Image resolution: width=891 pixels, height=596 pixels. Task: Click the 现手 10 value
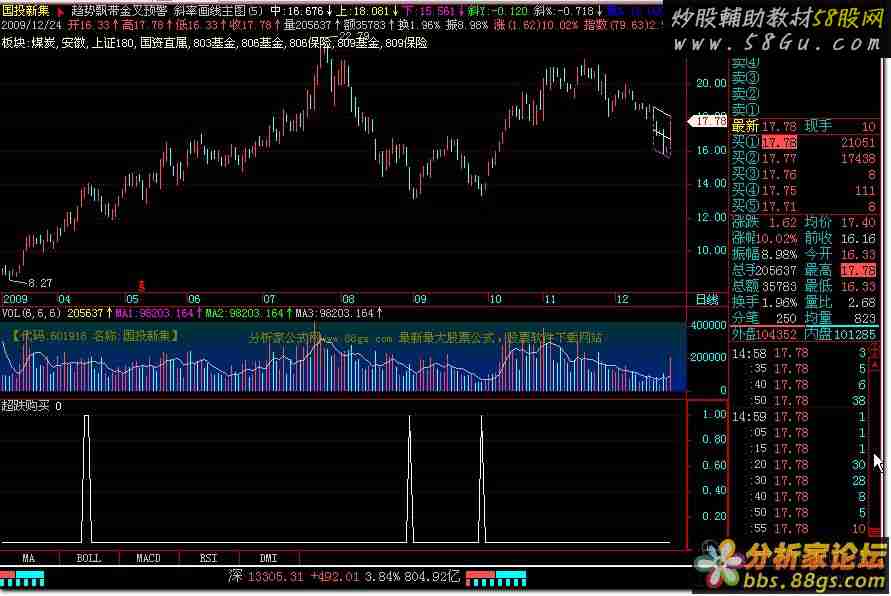pos(869,126)
